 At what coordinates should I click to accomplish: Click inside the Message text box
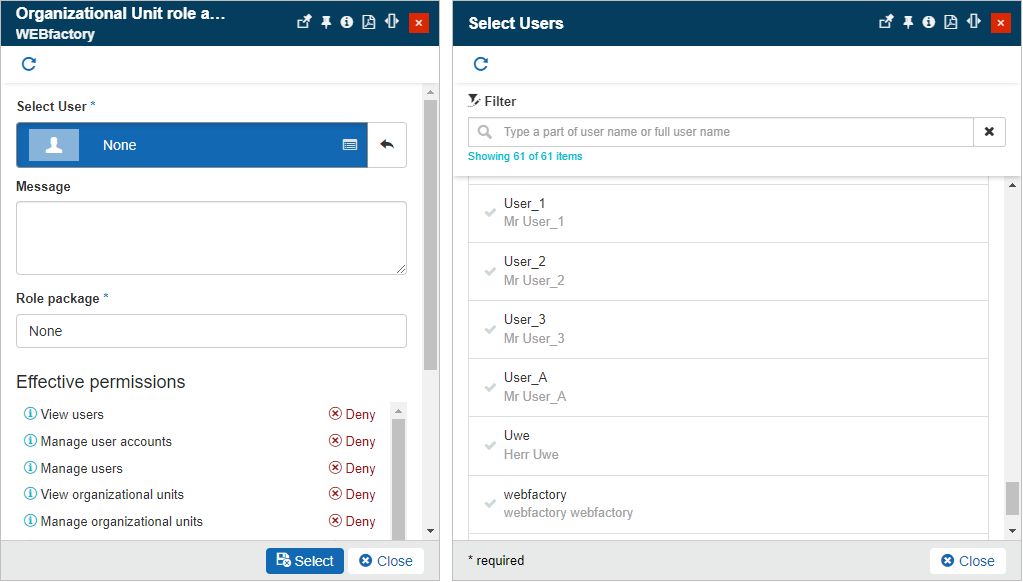click(x=211, y=237)
